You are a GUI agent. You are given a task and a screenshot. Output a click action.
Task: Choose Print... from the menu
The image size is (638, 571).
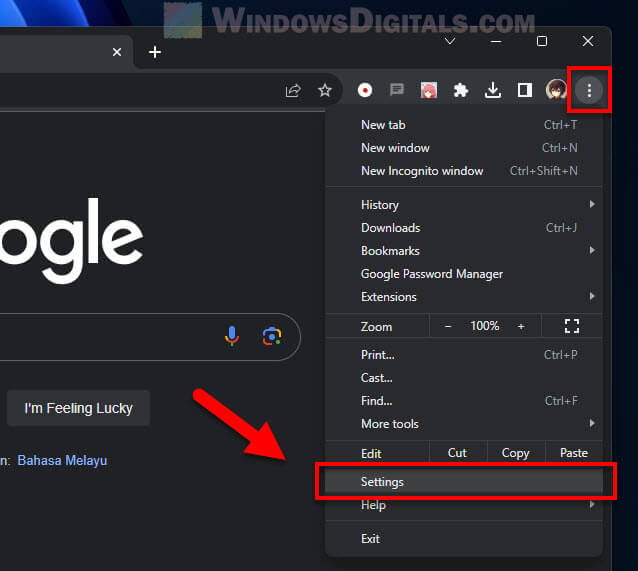464,355
